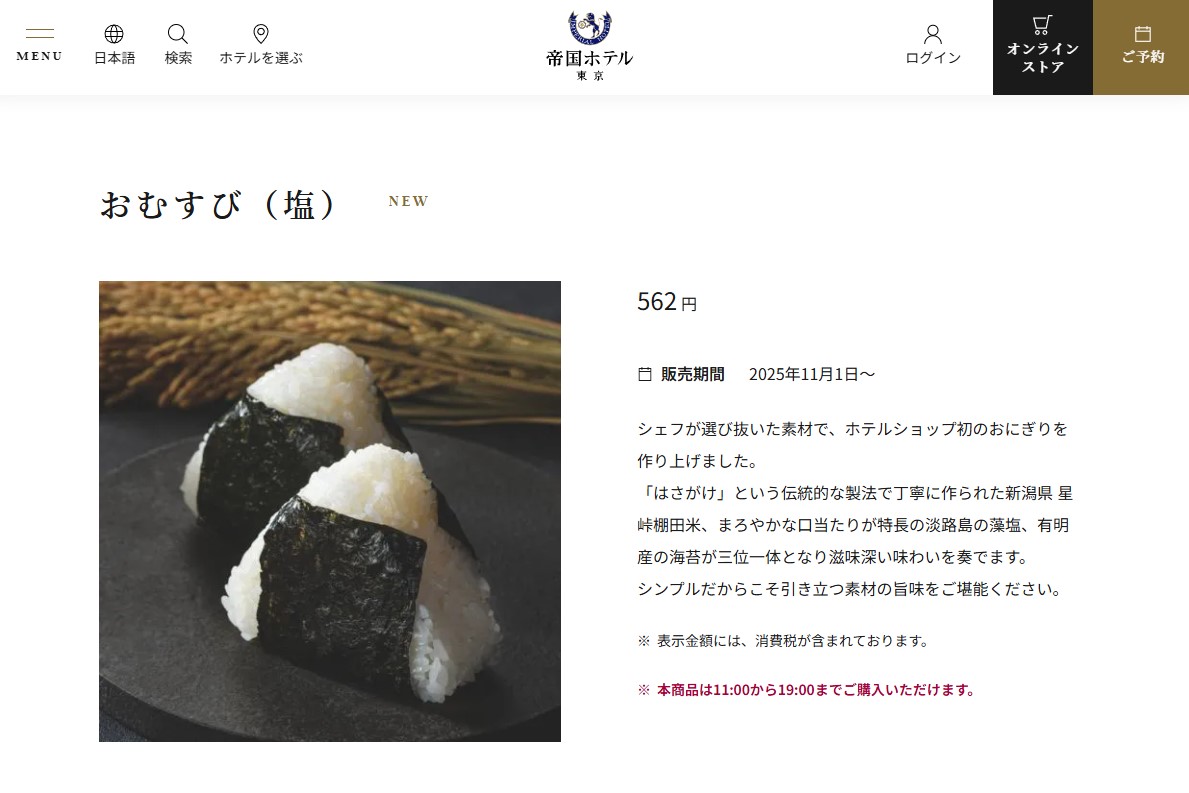Click the MENU text label
1189x793 pixels.
(x=39, y=56)
